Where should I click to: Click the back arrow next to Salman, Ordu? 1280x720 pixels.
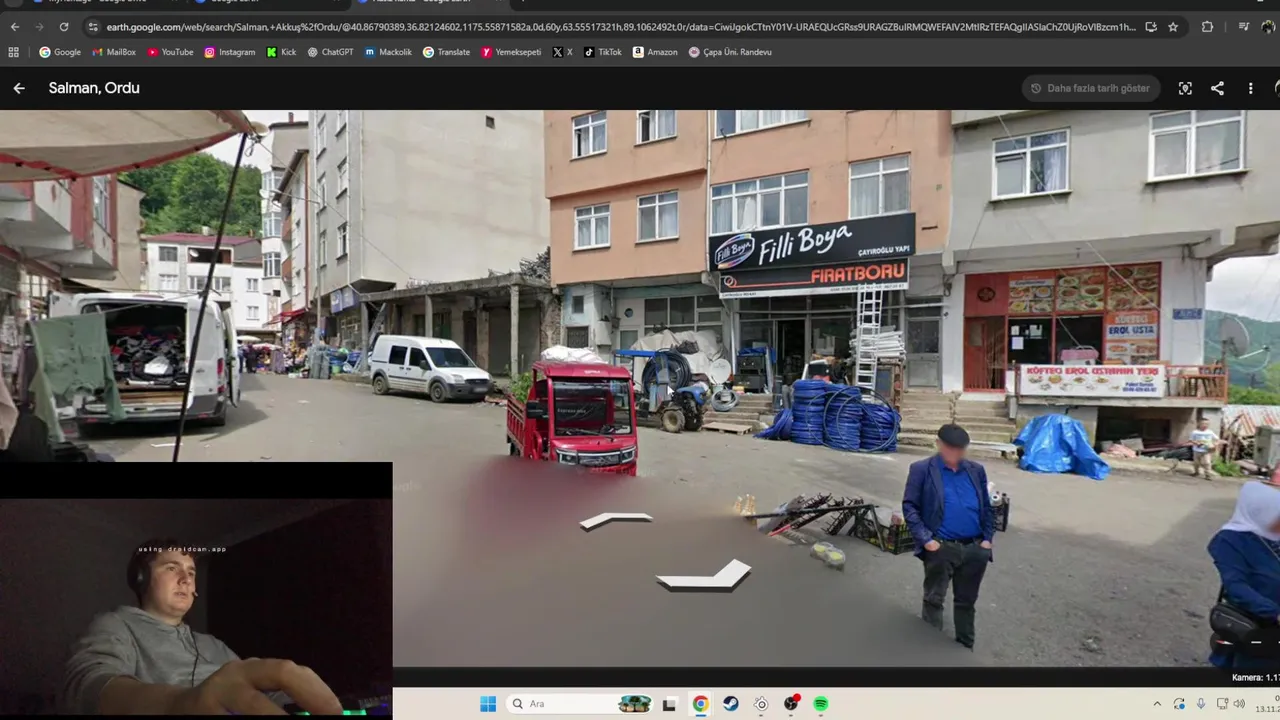coord(19,88)
